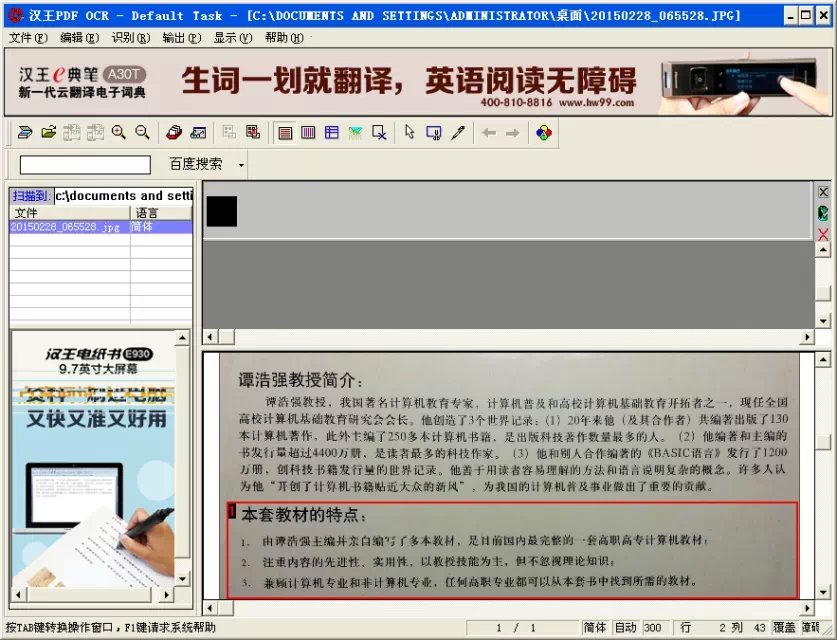Screen dimensions: 837x640
Task: Click the delete region icon with X
Action: tap(380, 133)
